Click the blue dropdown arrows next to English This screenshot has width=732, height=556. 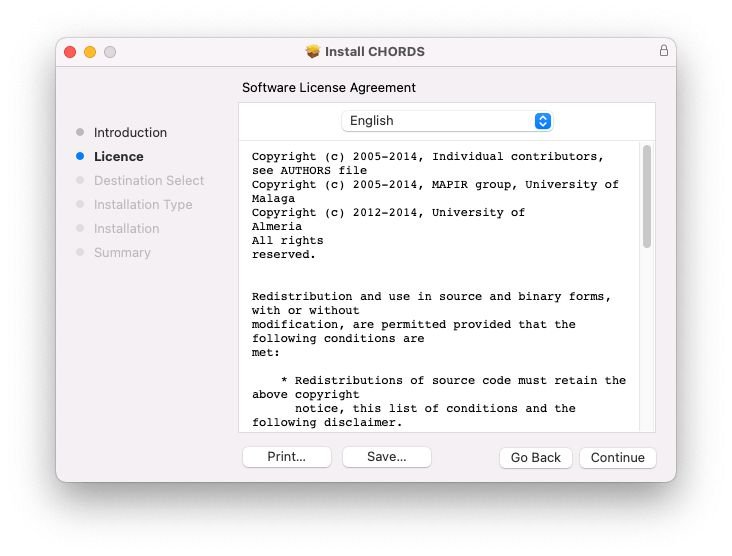(542, 121)
